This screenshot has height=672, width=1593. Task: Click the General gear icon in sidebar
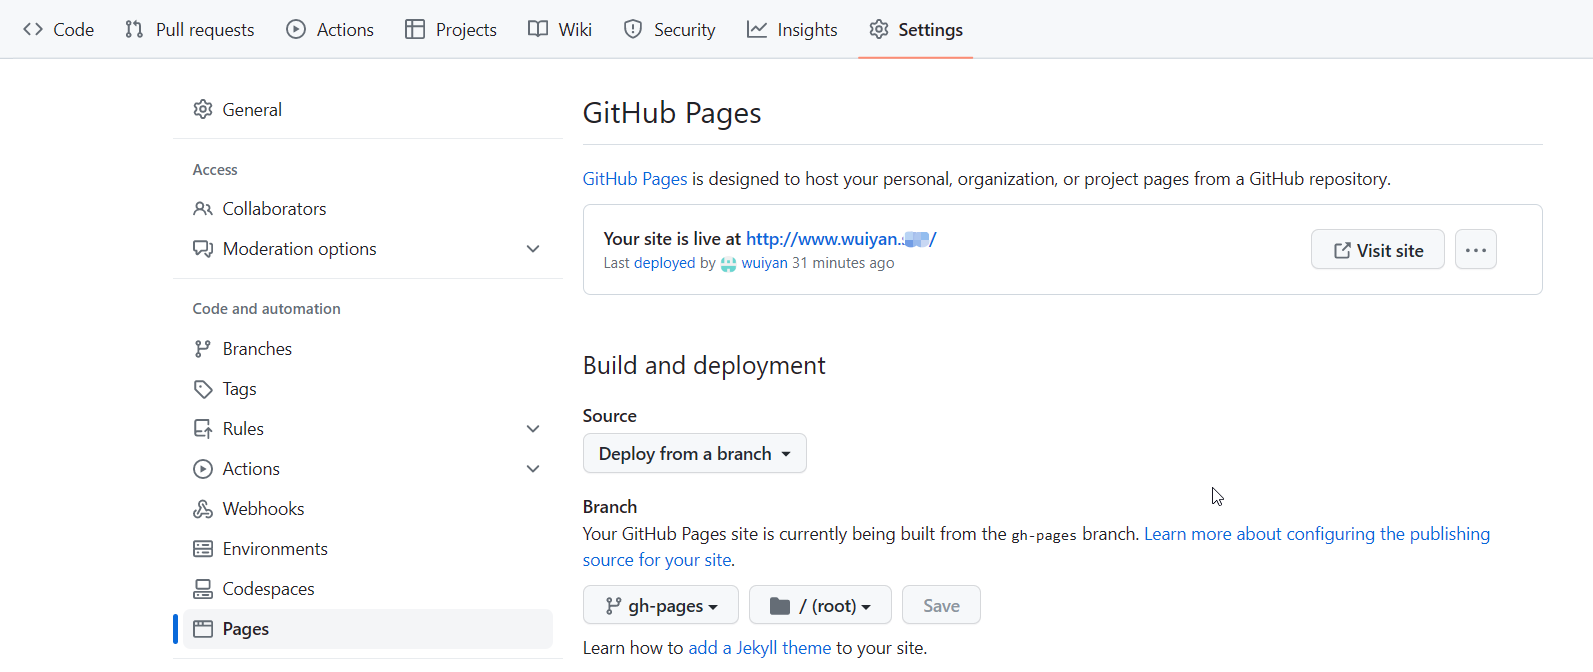tap(203, 109)
